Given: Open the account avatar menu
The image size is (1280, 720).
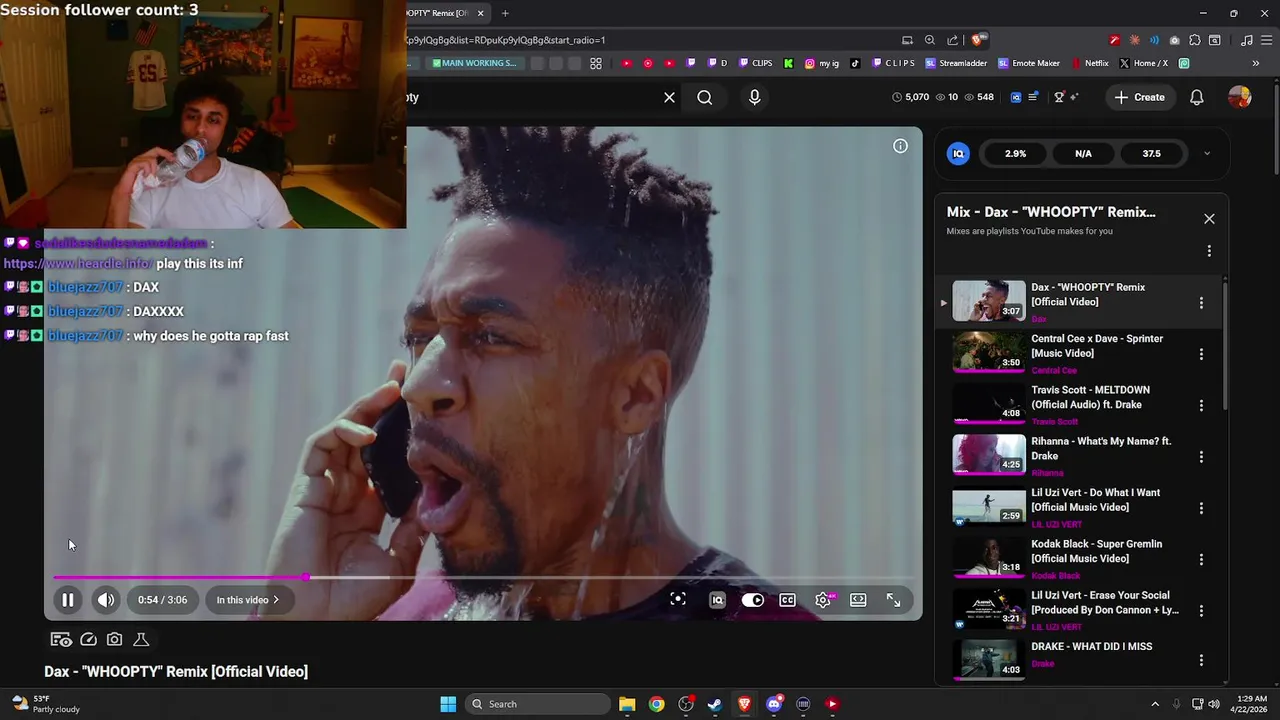Looking at the screenshot, I should tap(1240, 97).
